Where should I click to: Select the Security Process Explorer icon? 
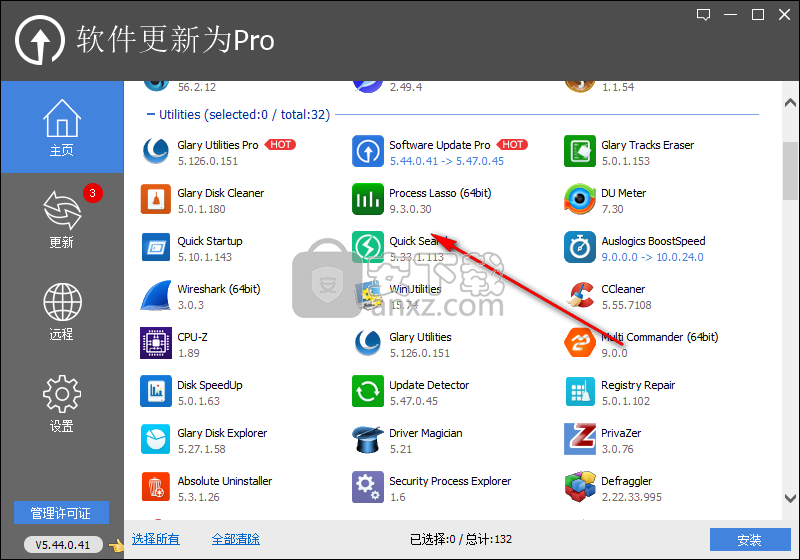coord(368,487)
